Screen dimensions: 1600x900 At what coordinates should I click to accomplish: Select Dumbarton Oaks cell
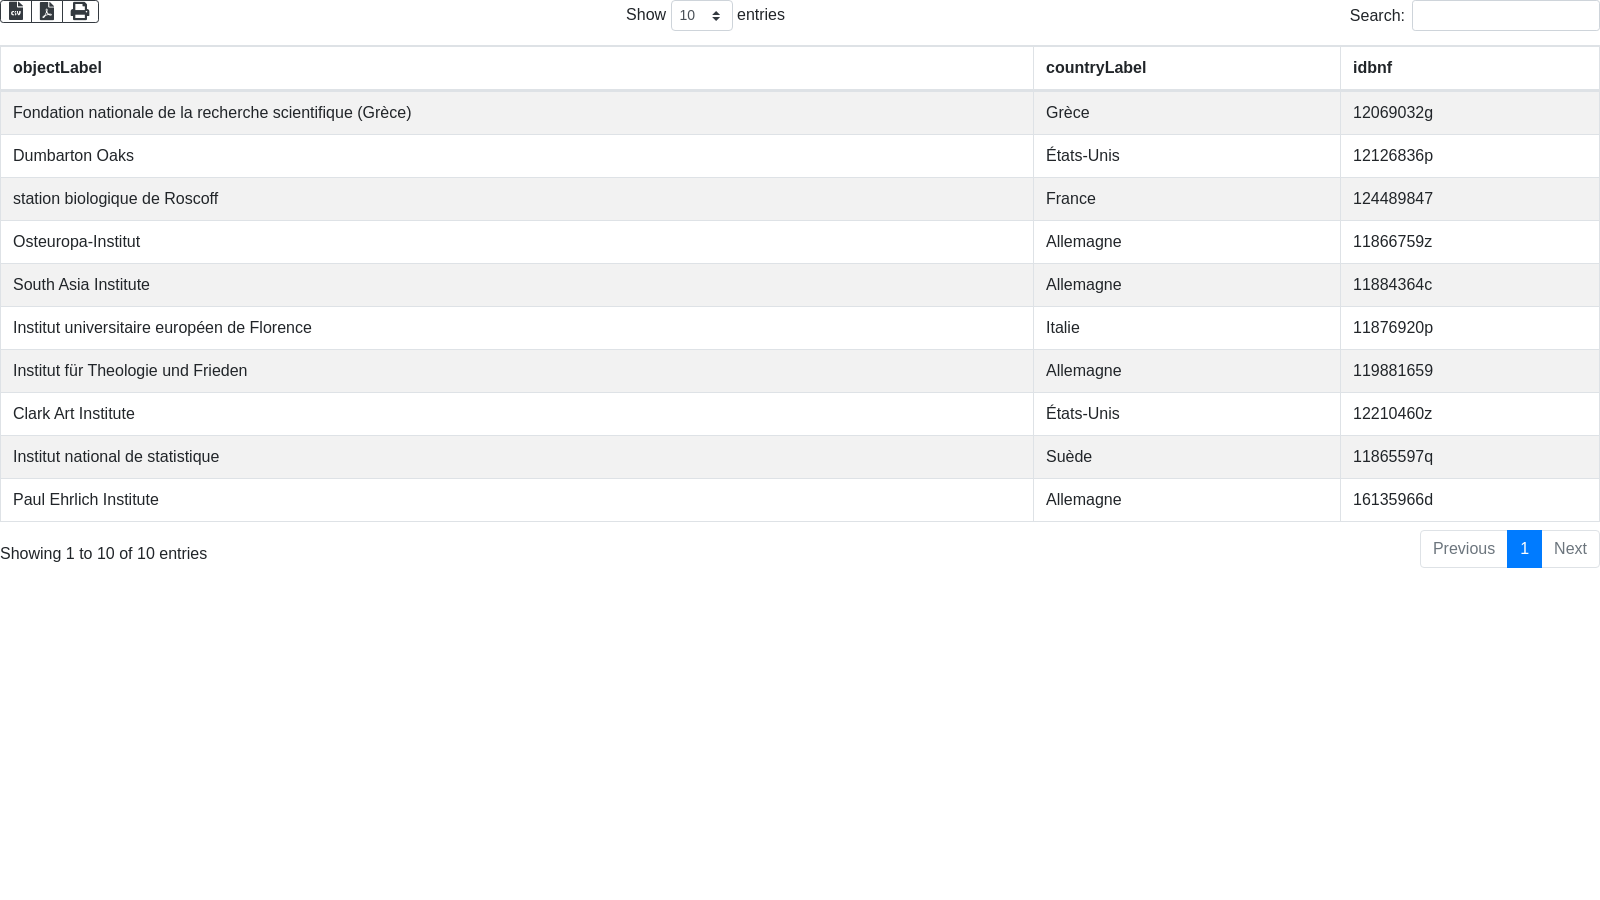point(517,156)
